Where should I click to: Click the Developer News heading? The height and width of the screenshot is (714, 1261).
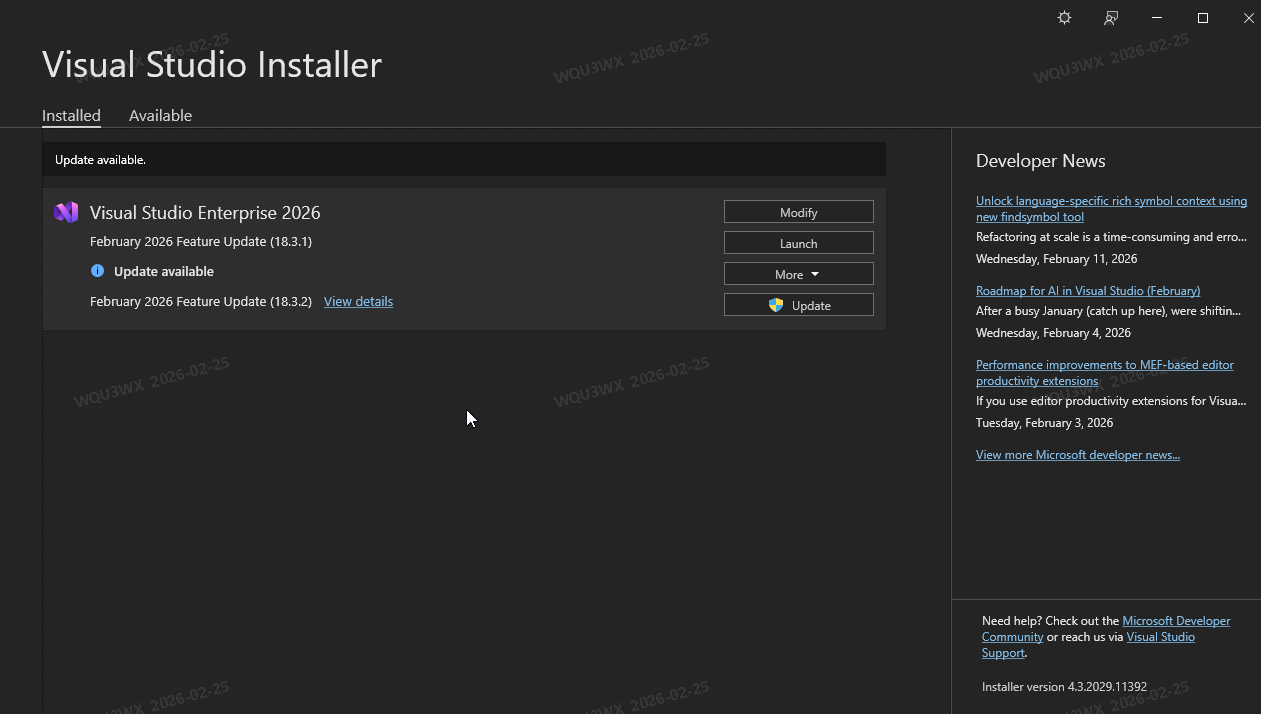pyautogui.click(x=1041, y=161)
